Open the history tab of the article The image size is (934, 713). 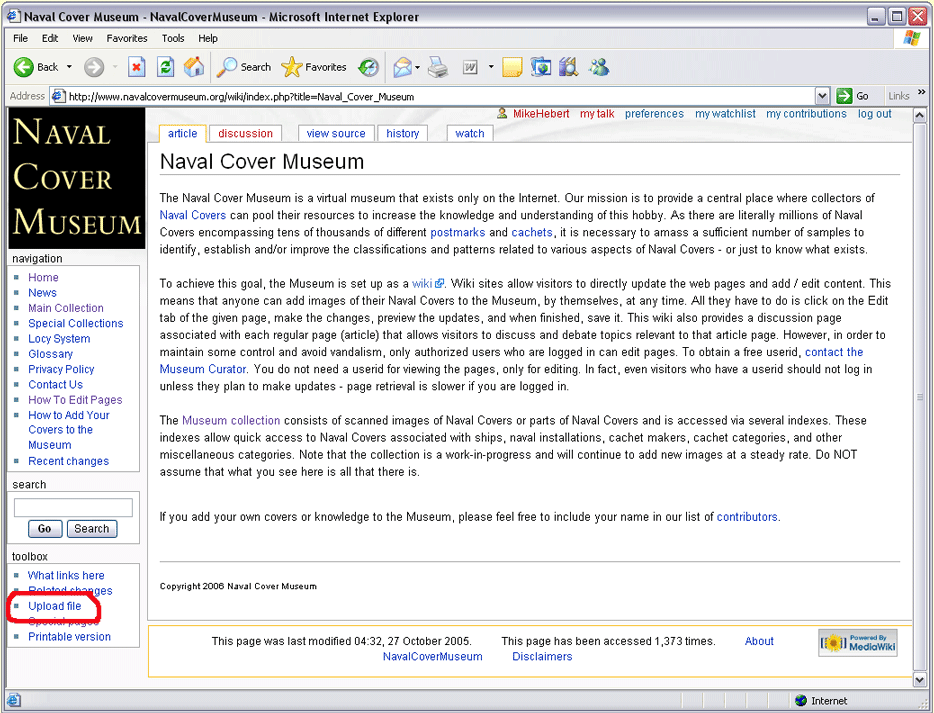pos(403,133)
